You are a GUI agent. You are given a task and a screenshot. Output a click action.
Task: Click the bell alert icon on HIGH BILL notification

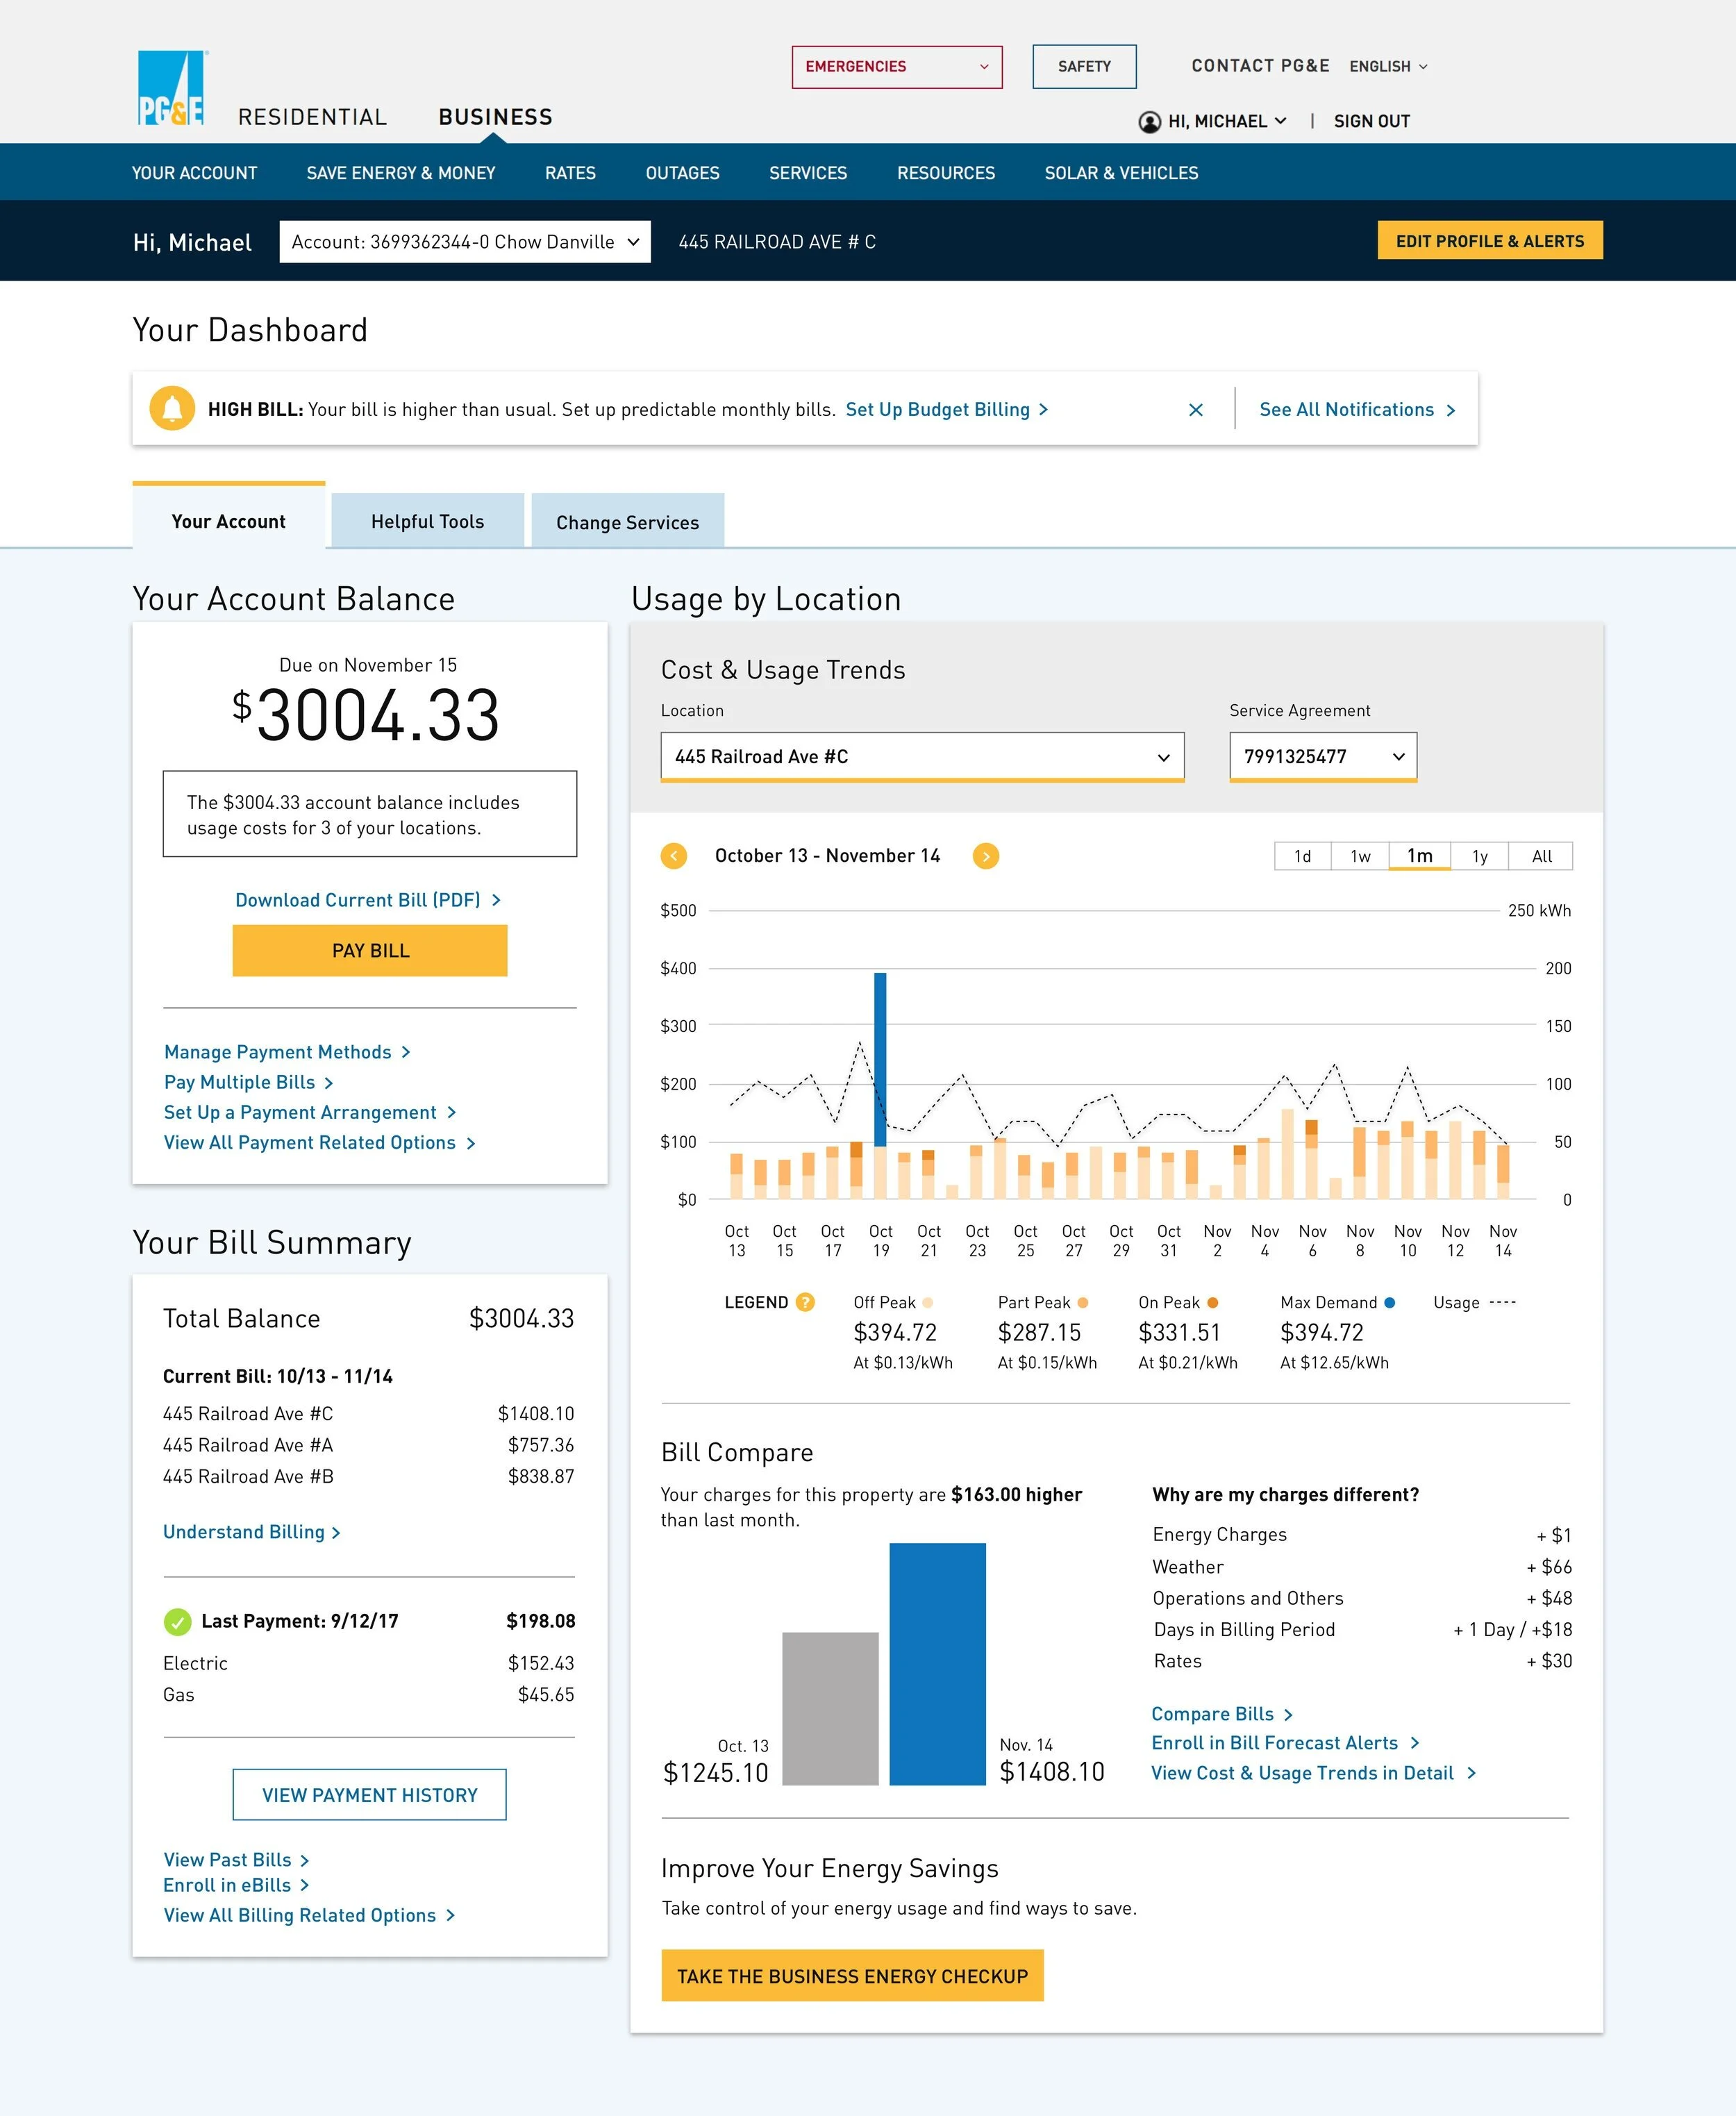point(172,409)
